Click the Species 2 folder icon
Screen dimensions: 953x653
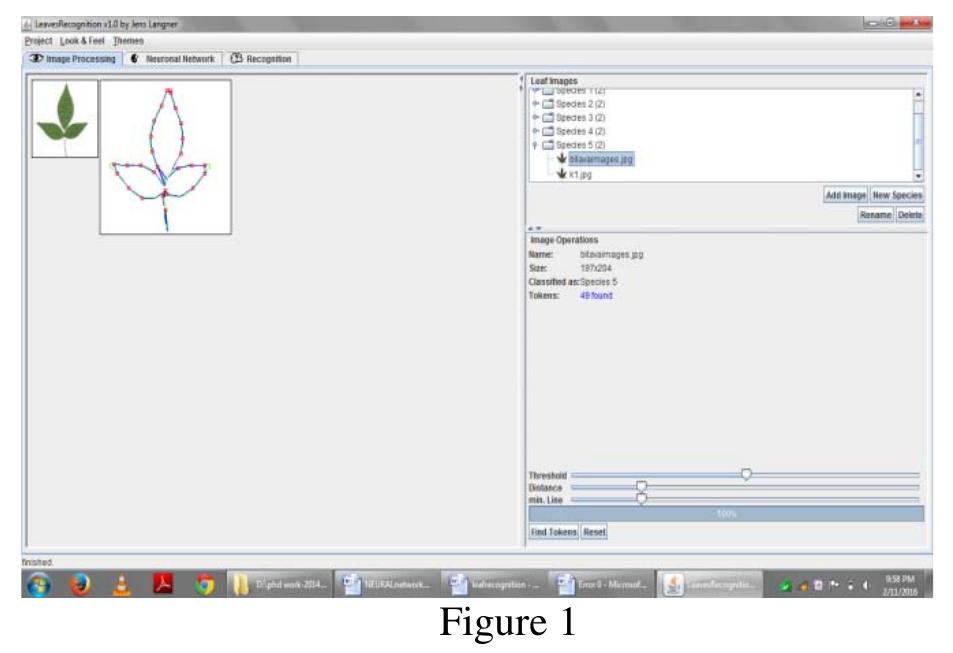click(x=548, y=104)
